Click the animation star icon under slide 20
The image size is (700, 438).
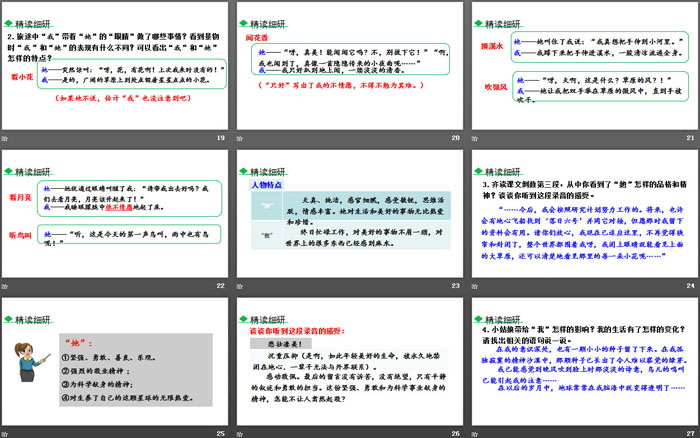pos(240,138)
